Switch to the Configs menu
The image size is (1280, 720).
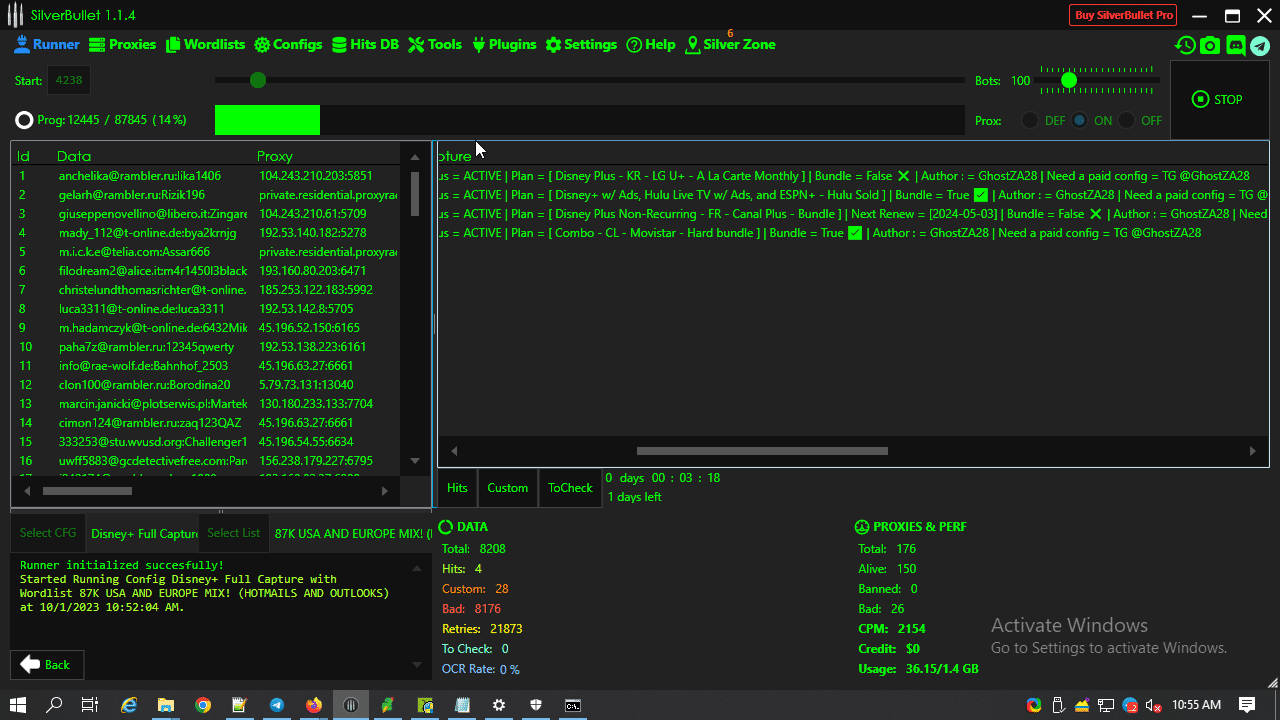tap(288, 45)
